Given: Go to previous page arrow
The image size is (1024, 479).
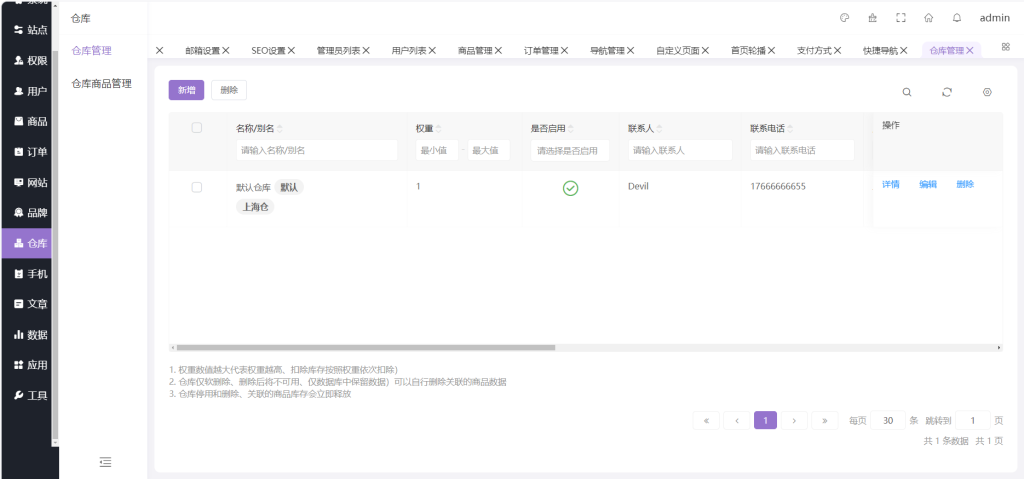Looking at the screenshot, I should (x=737, y=420).
